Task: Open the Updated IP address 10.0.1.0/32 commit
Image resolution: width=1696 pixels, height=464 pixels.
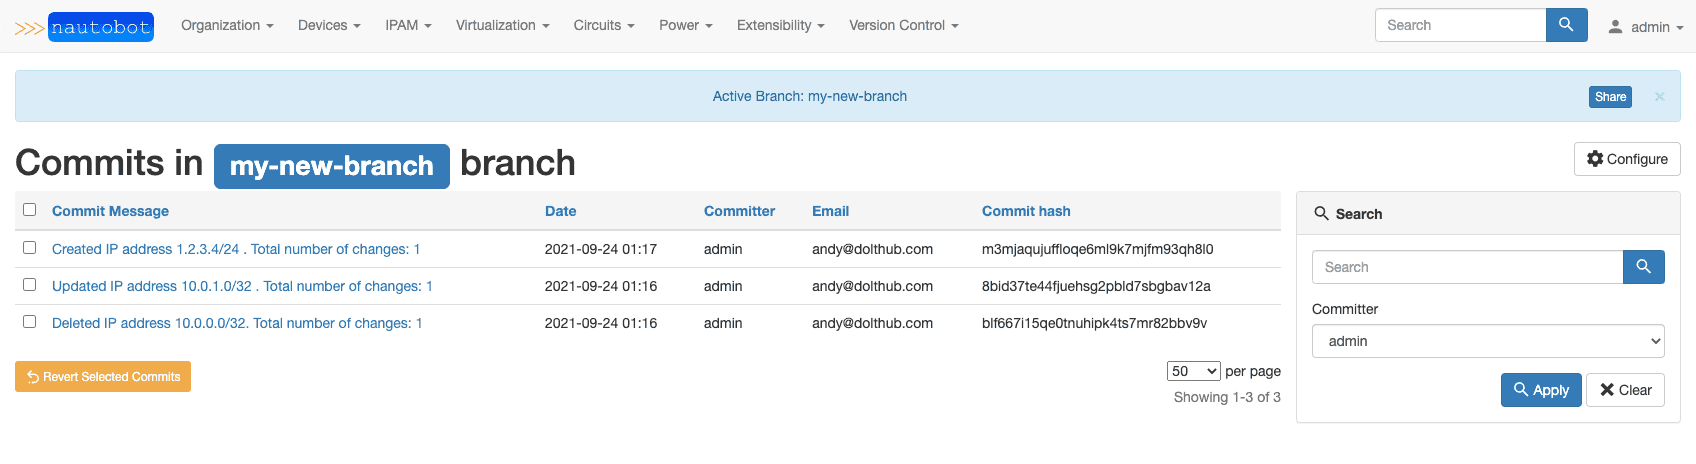Action: [x=242, y=286]
